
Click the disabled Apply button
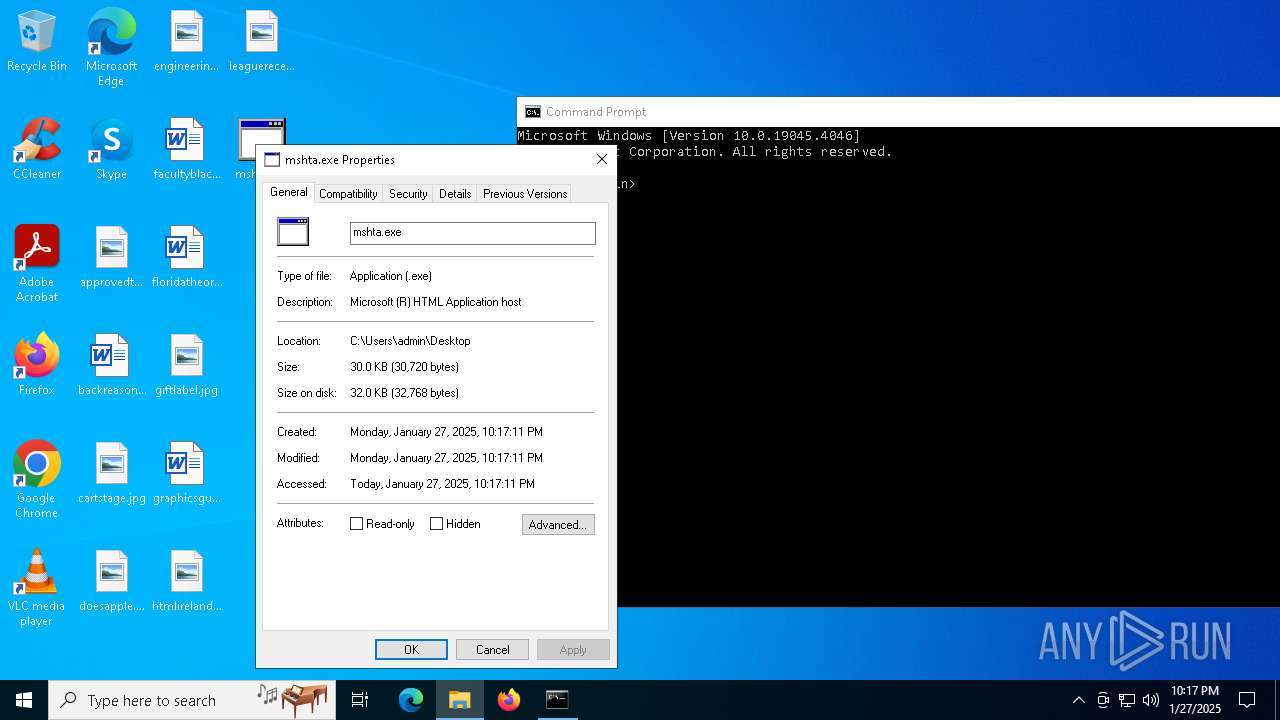(x=573, y=650)
